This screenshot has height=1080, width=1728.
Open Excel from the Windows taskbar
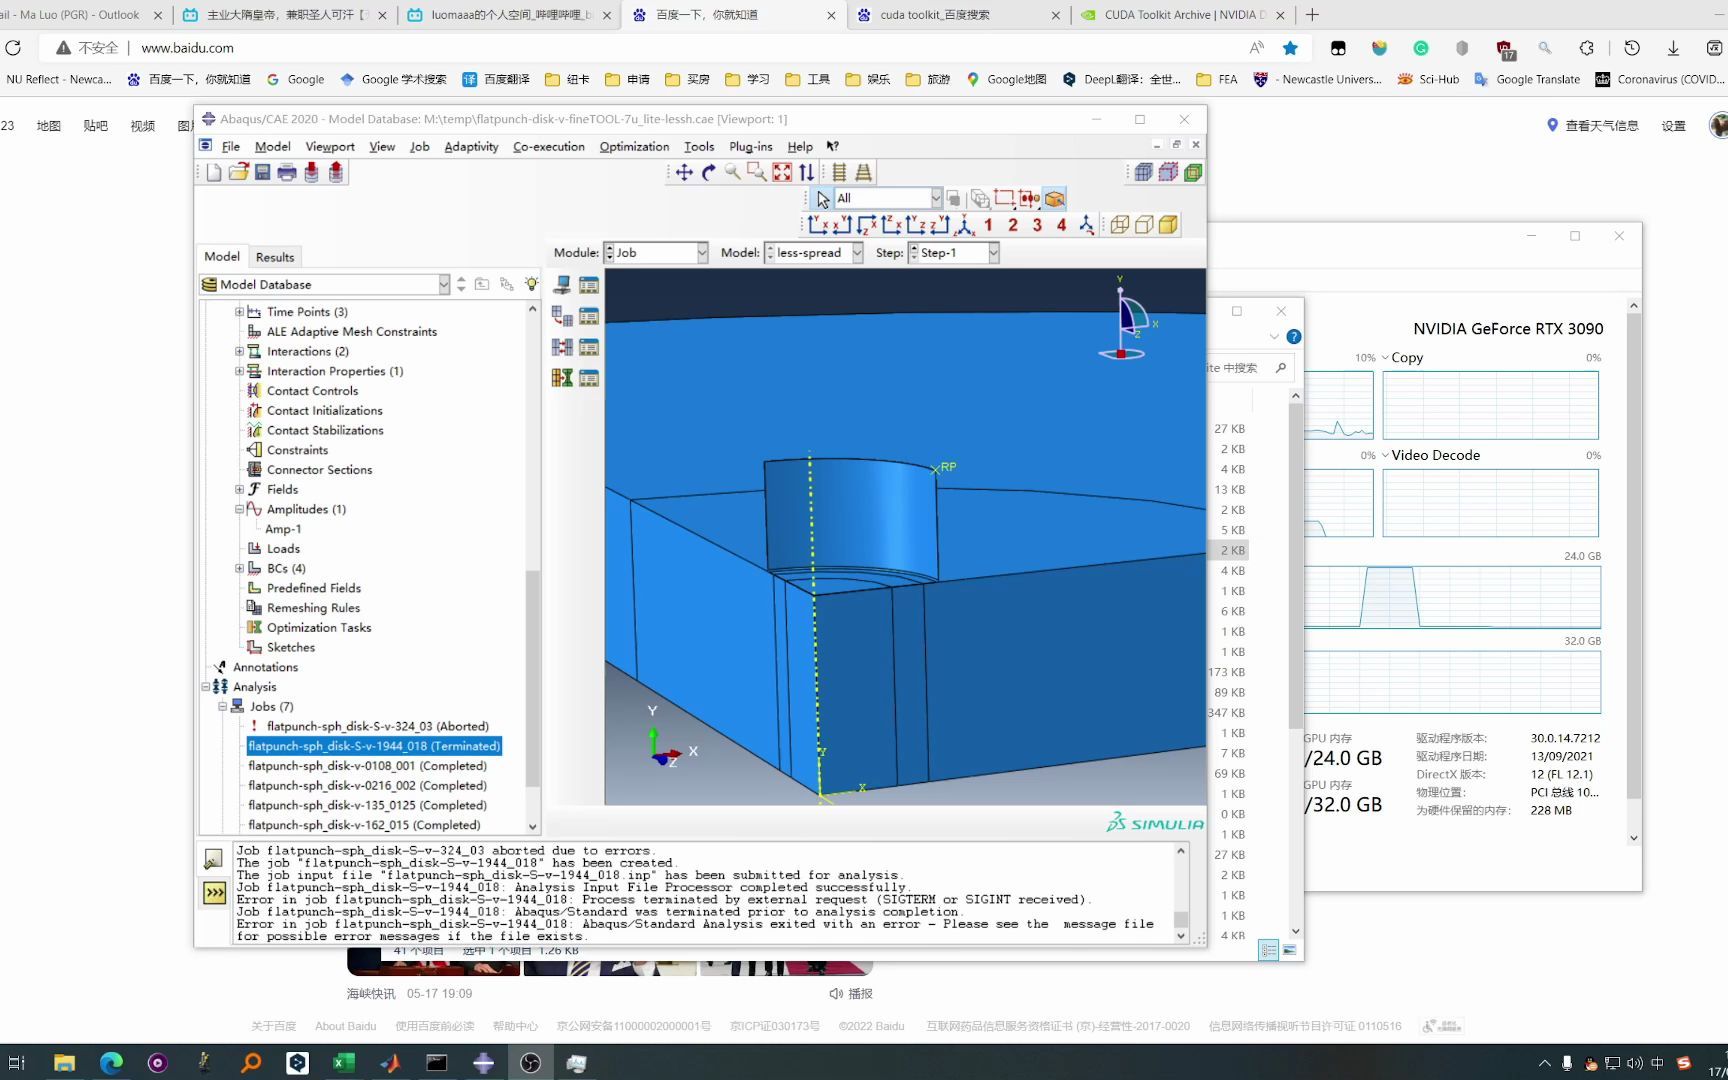click(x=343, y=1063)
